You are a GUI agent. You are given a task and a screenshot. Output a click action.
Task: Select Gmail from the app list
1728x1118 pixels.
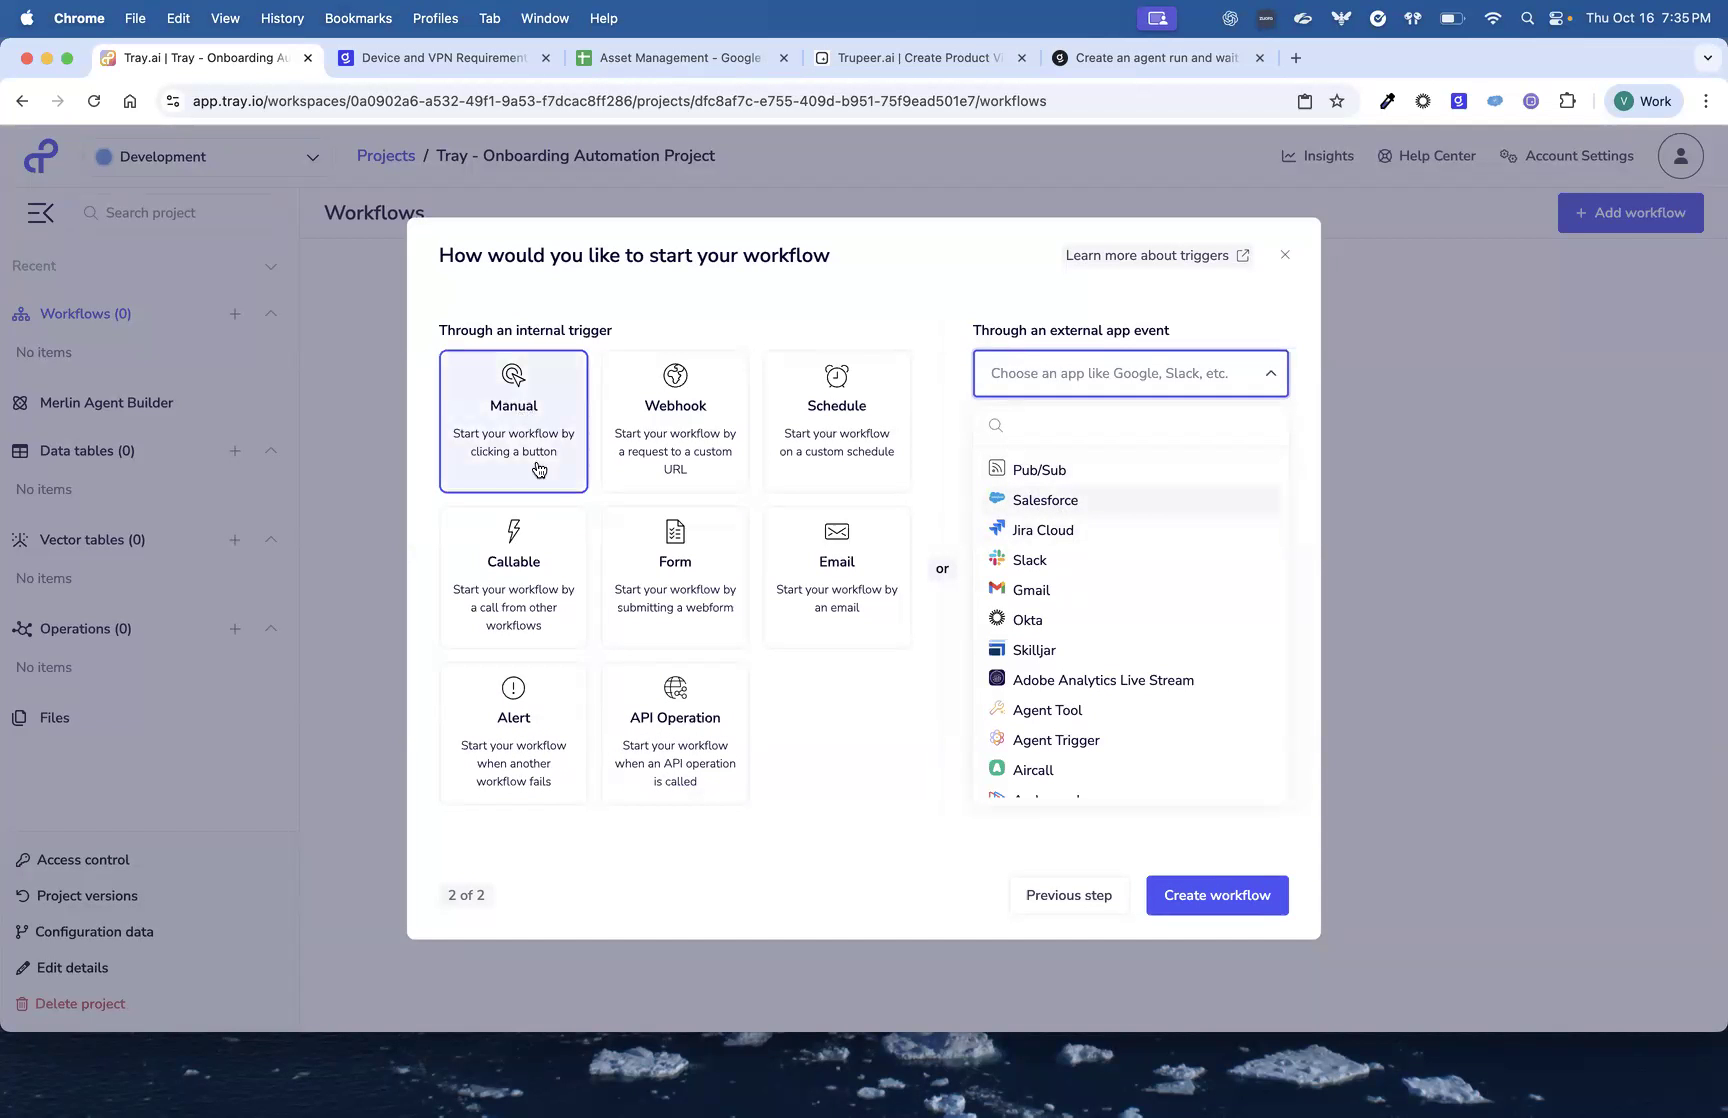tap(1031, 590)
